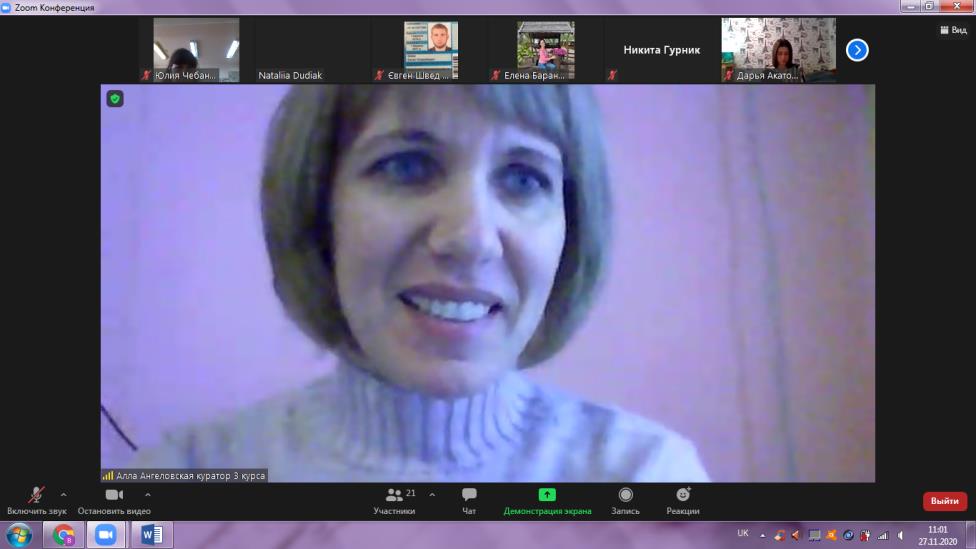Start screen share via Демонстрация экрана
This screenshot has height=549, width=976.
pos(547,501)
